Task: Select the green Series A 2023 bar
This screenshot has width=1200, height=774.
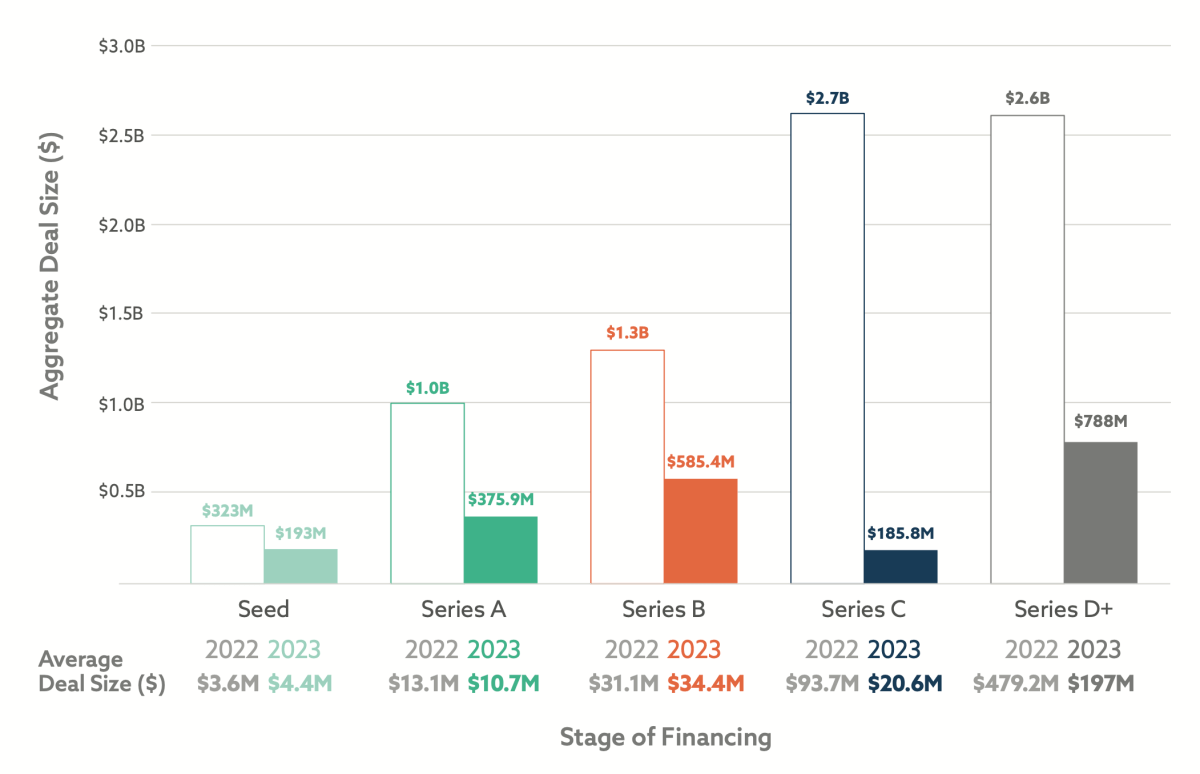Action: [501, 550]
